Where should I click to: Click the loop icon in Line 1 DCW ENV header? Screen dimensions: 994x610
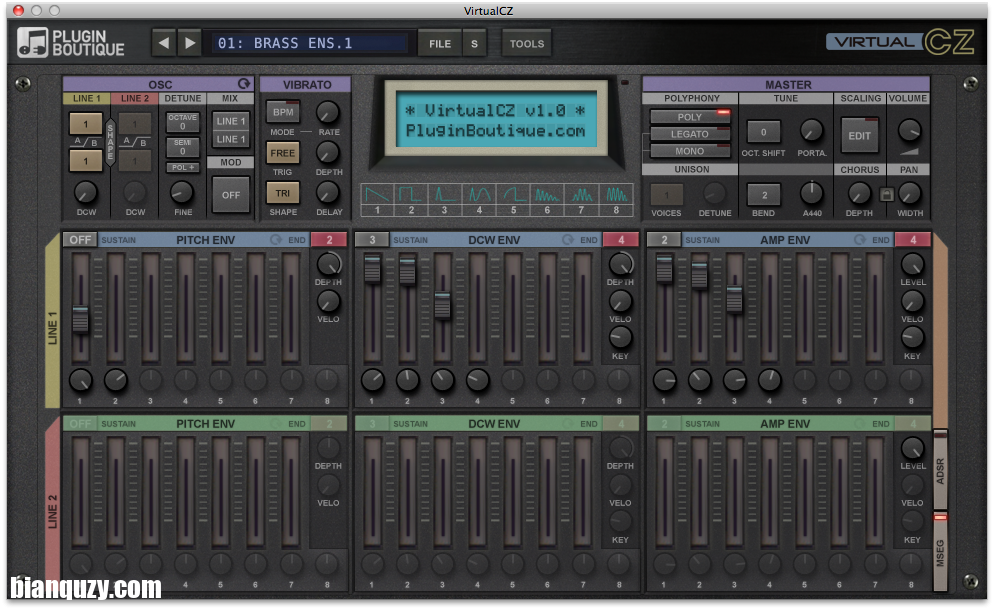(568, 240)
